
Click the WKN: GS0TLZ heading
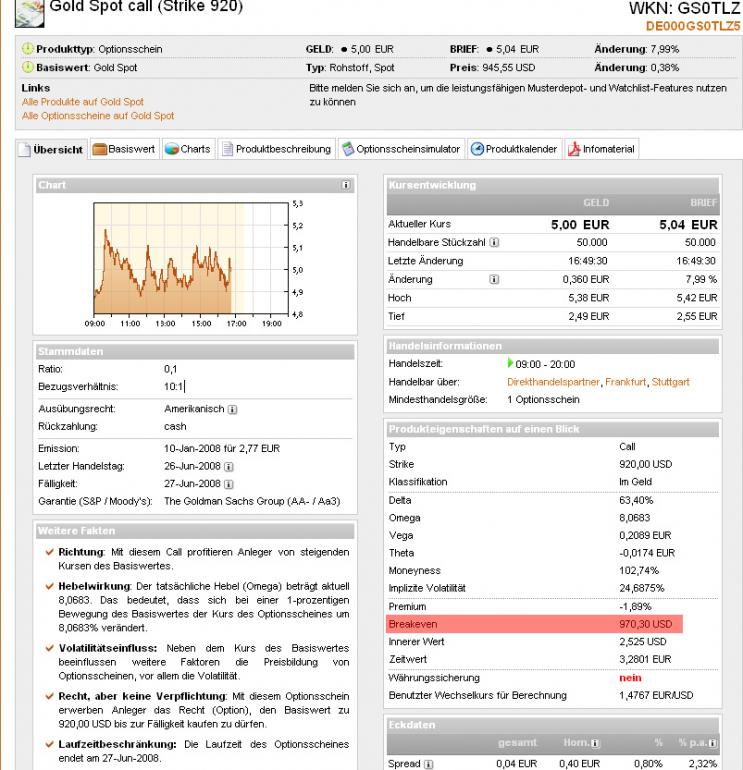684,8
